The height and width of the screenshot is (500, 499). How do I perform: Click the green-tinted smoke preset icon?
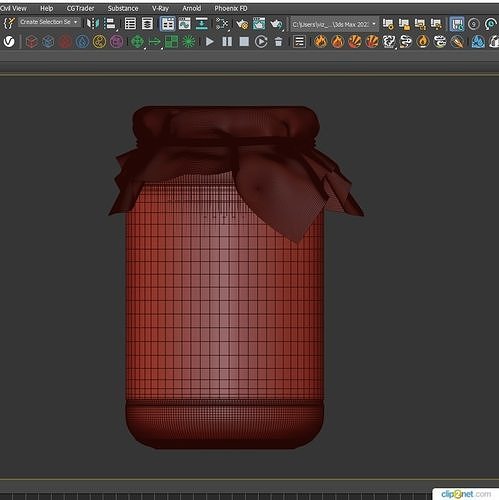(x=440, y=42)
